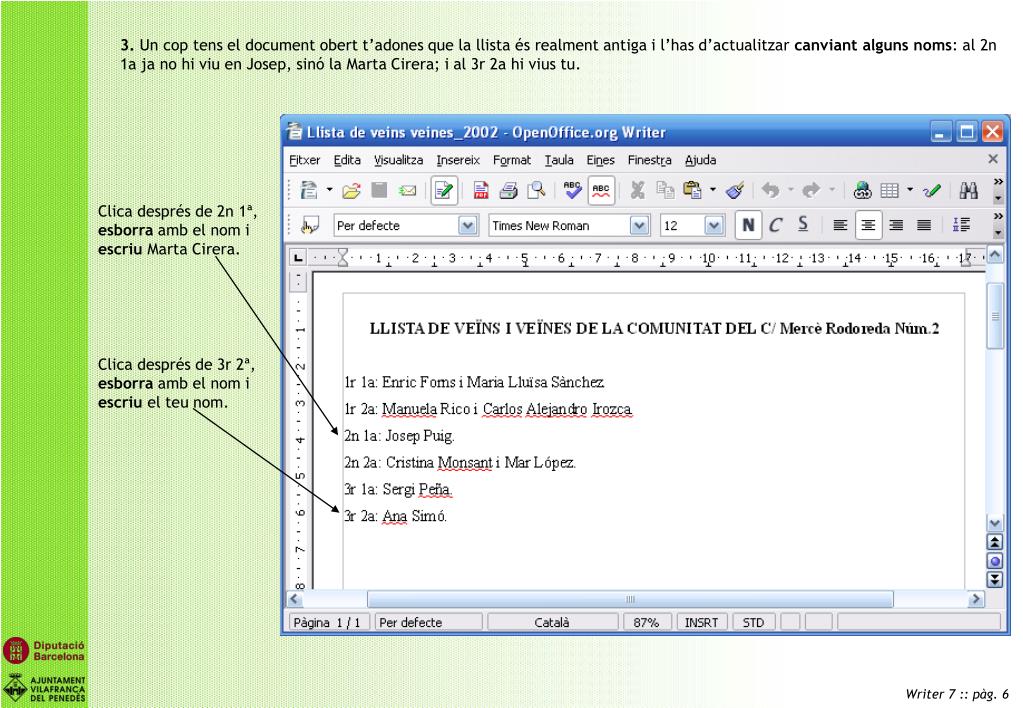Run the spellcheck ABC checkmark icon
This screenshot has width=1023, height=708.
(572, 190)
